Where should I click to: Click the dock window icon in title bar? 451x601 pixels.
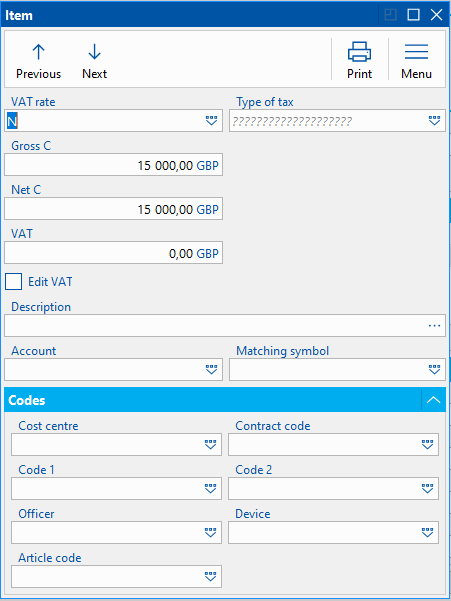tap(390, 15)
